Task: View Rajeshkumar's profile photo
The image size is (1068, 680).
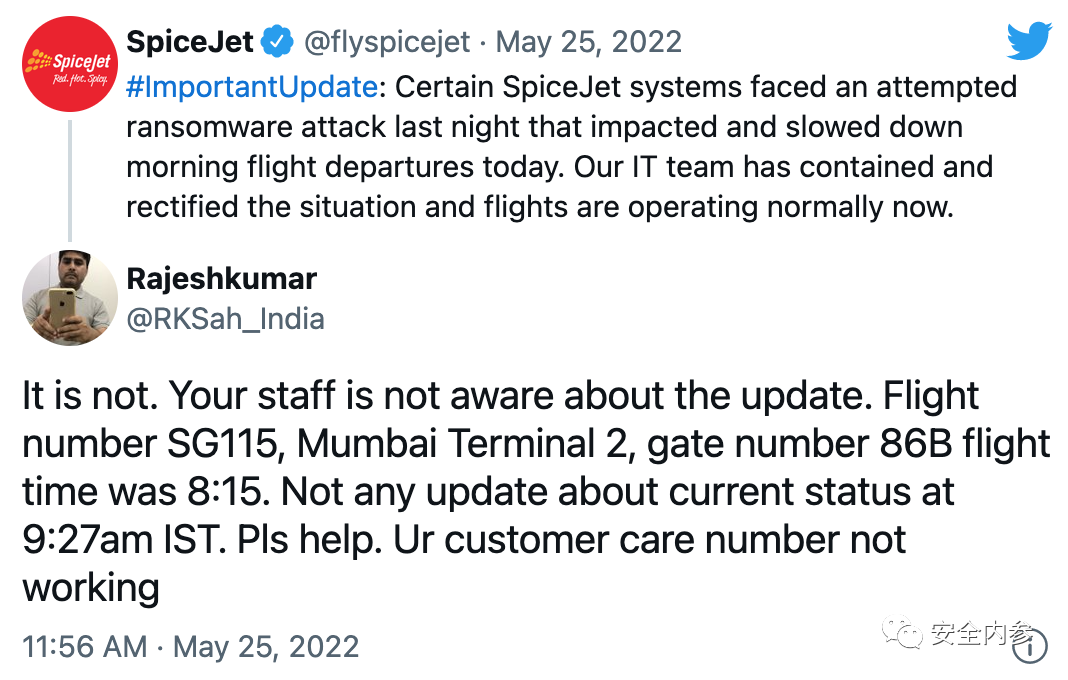Action: pyautogui.click(x=69, y=297)
